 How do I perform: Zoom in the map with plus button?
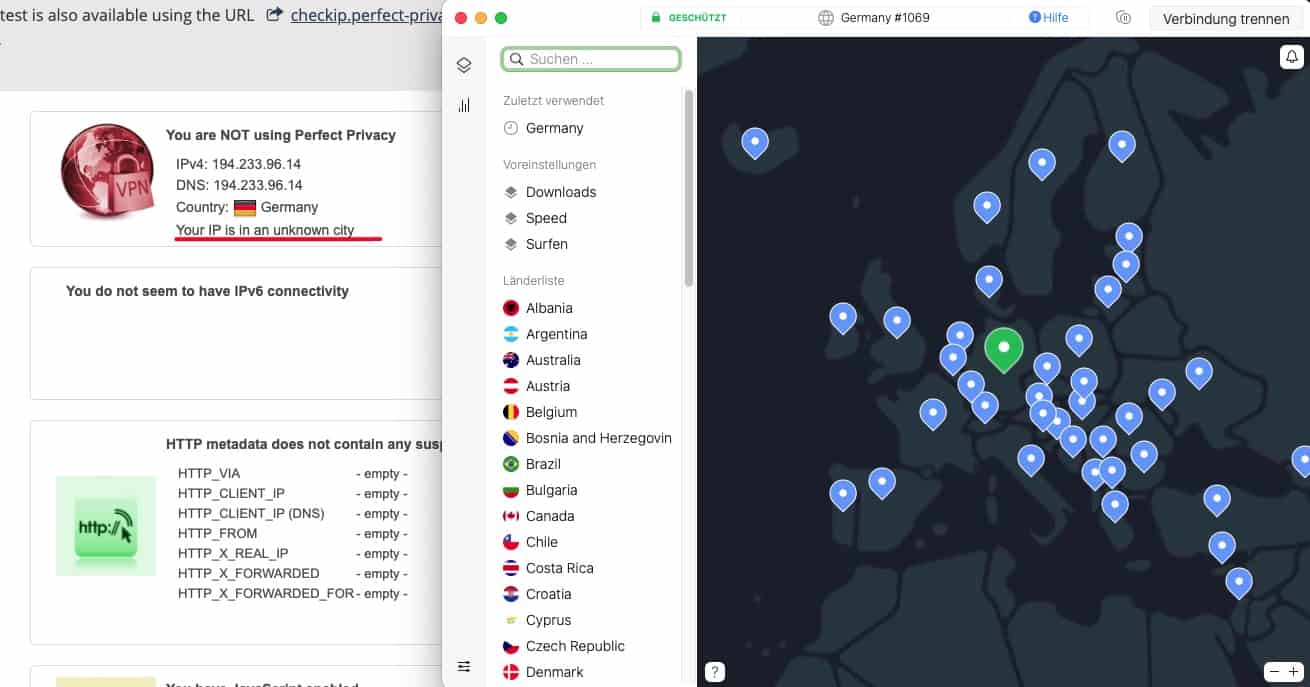[x=1292, y=672]
